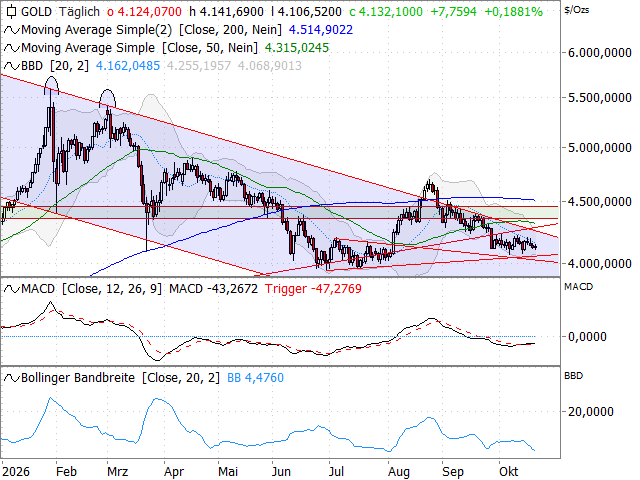Click the 200 MA value 4.514,9022
The width and height of the screenshot is (640, 480).
click(x=321, y=30)
